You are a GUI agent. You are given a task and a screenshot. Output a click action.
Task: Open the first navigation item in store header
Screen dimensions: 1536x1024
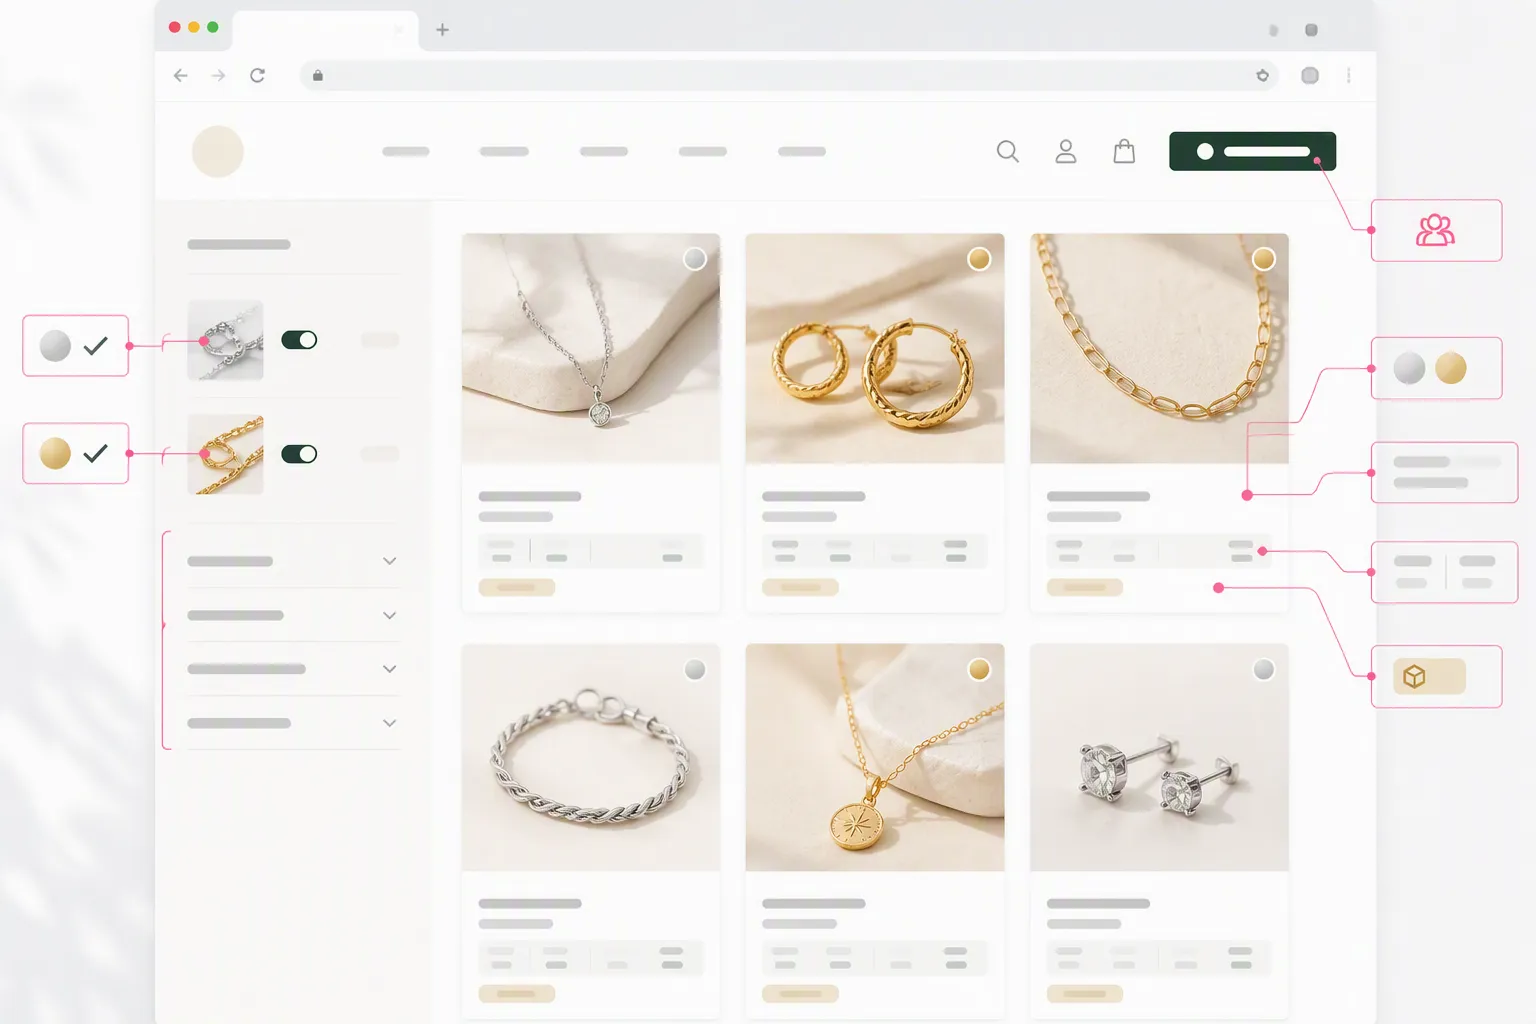[406, 151]
